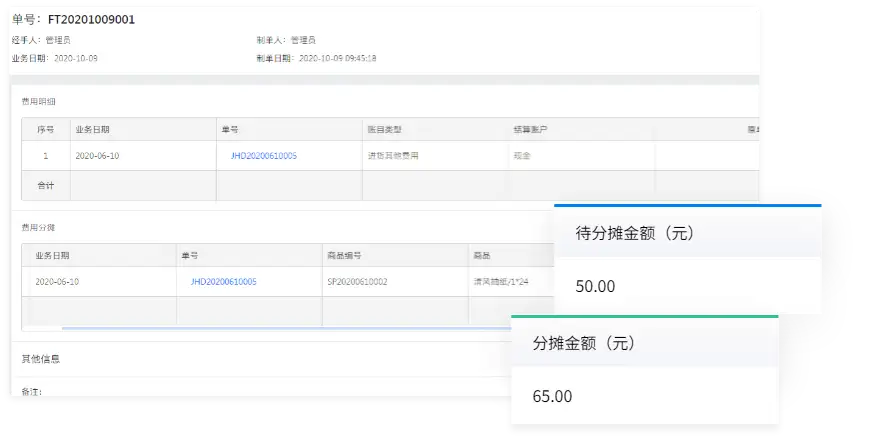Screen dimensions: 871x439
Task: Click product code SP20200610002 cell
Action: click(358, 282)
